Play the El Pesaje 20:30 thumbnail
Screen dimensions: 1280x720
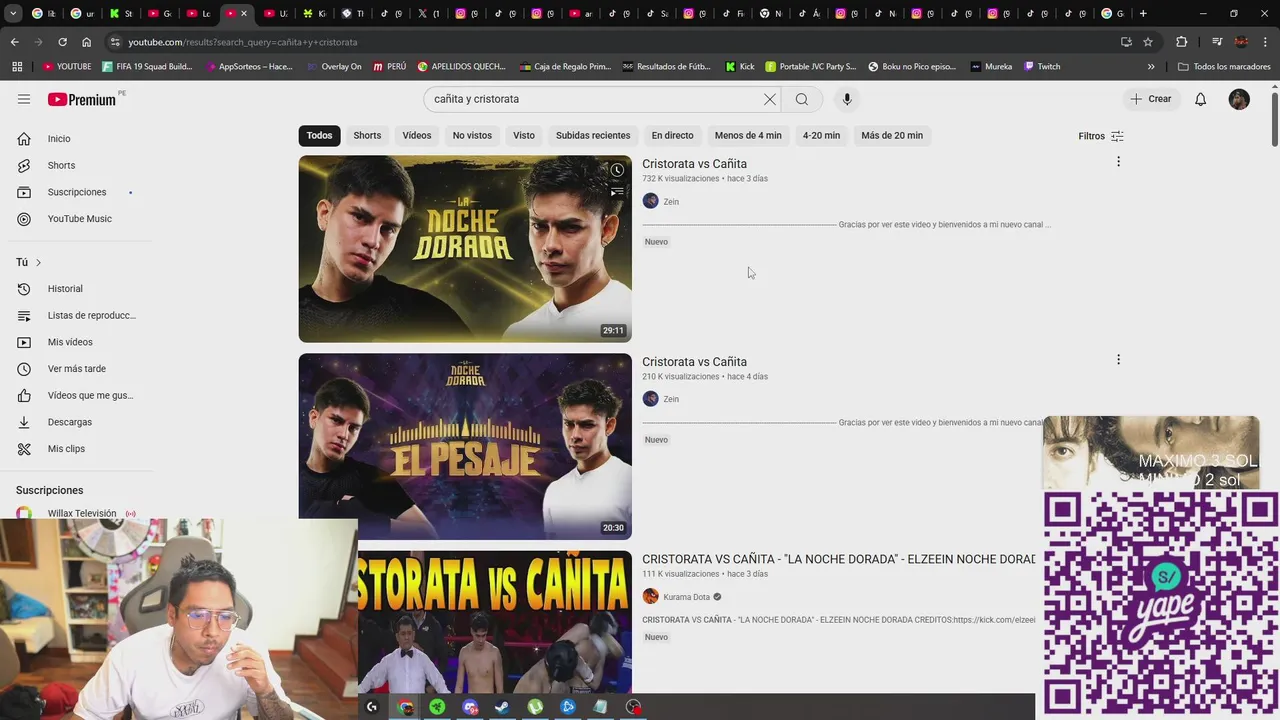tap(465, 446)
